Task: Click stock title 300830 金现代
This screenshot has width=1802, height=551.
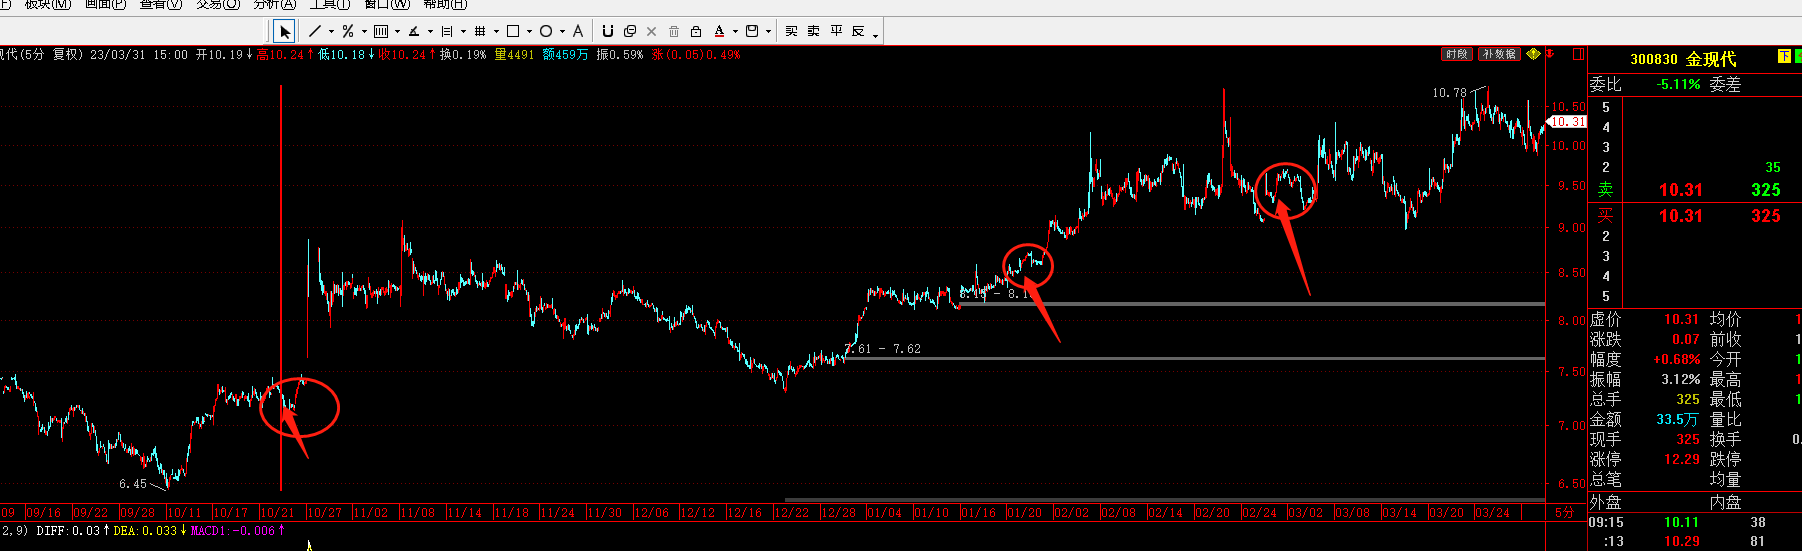Action: tap(1683, 59)
